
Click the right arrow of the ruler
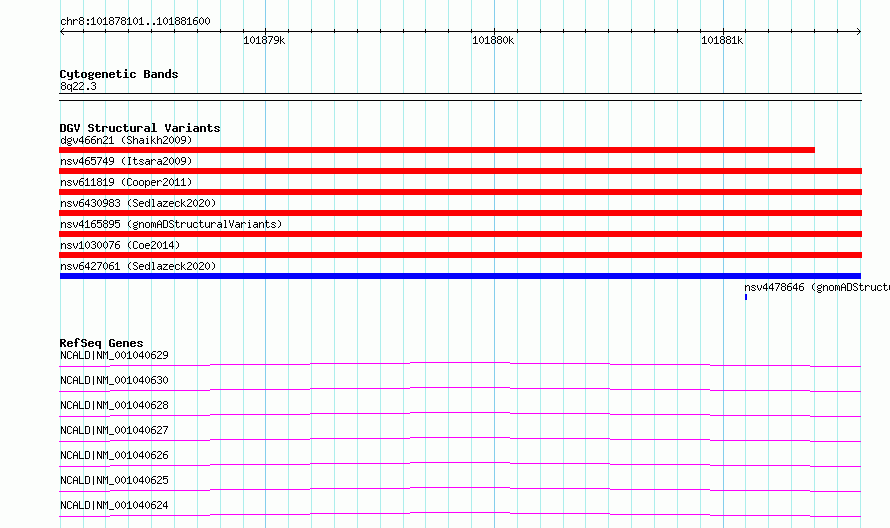click(x=859, y=31)
